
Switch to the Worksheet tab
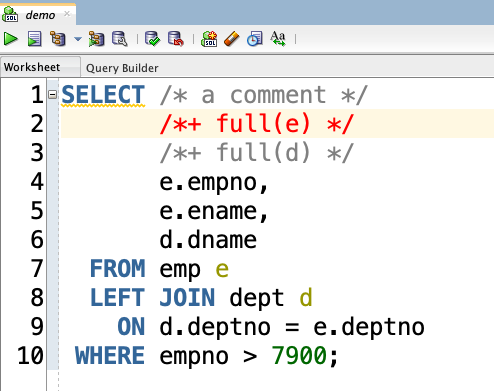pyautogui.click(x=40, y=67)
